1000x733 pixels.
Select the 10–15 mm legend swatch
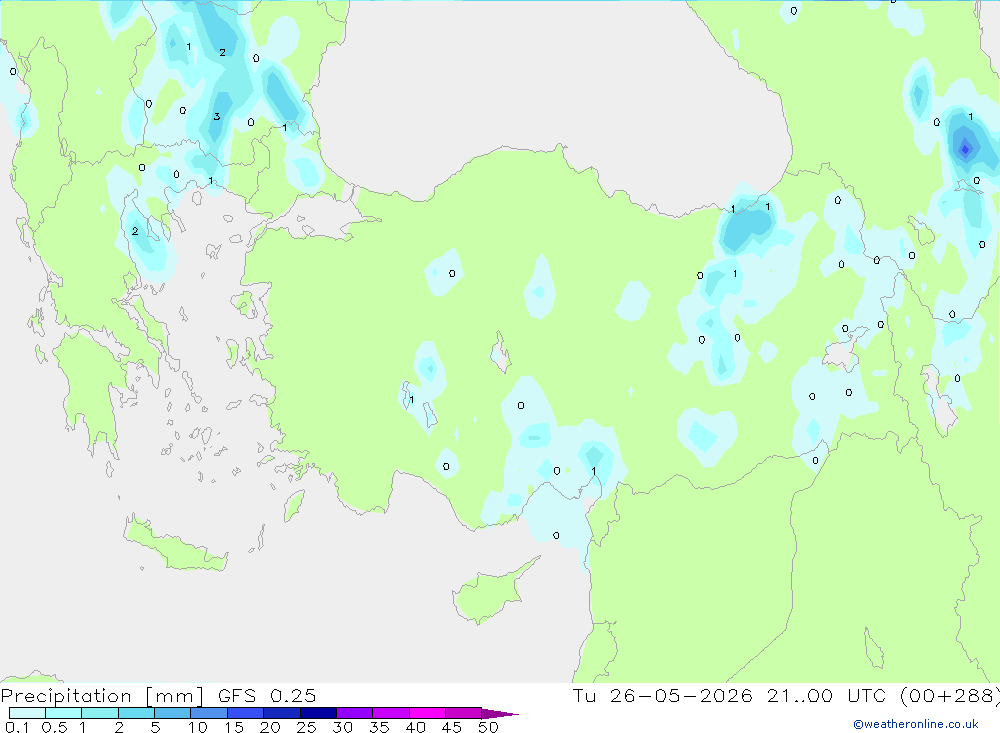[x=209, y=713]
